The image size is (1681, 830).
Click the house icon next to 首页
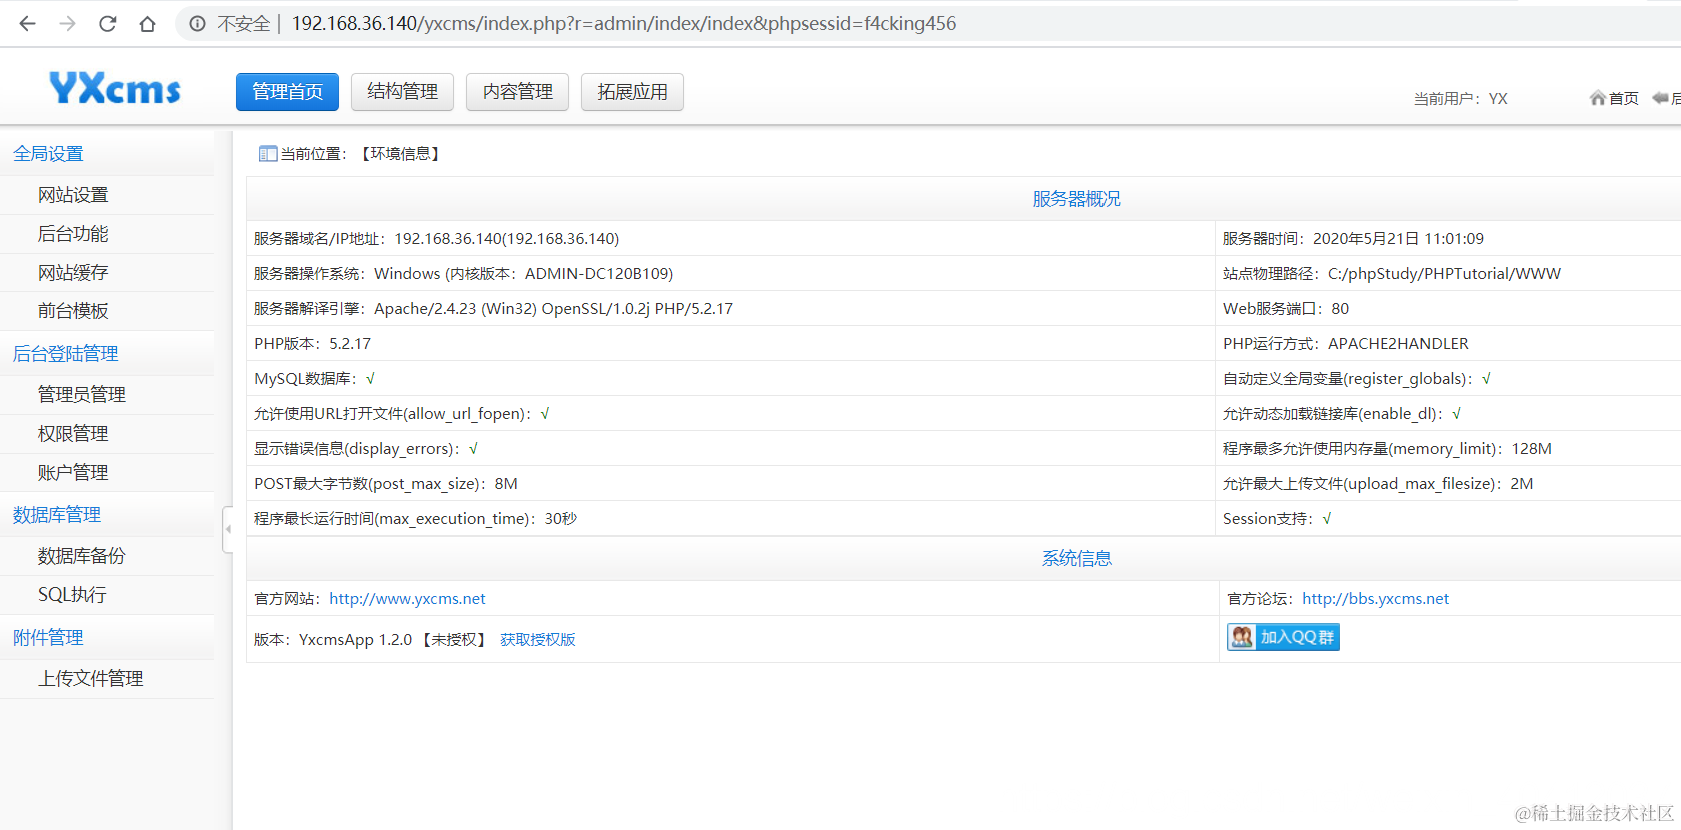tap(1597, 98)
